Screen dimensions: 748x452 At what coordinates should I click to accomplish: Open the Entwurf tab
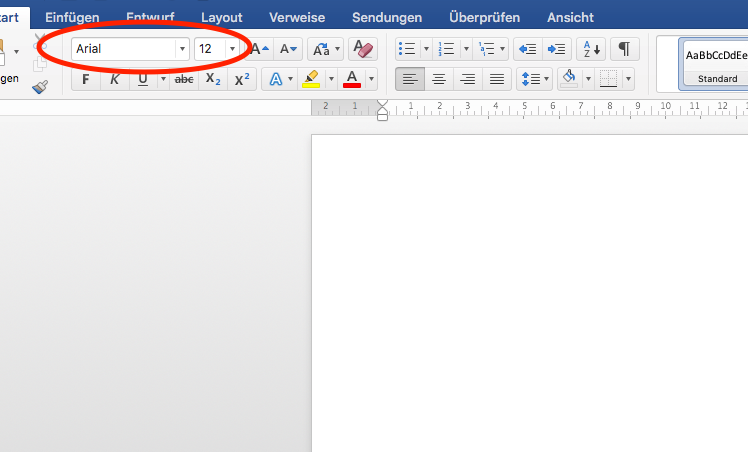pyautogui.click(x=150, y=18)
